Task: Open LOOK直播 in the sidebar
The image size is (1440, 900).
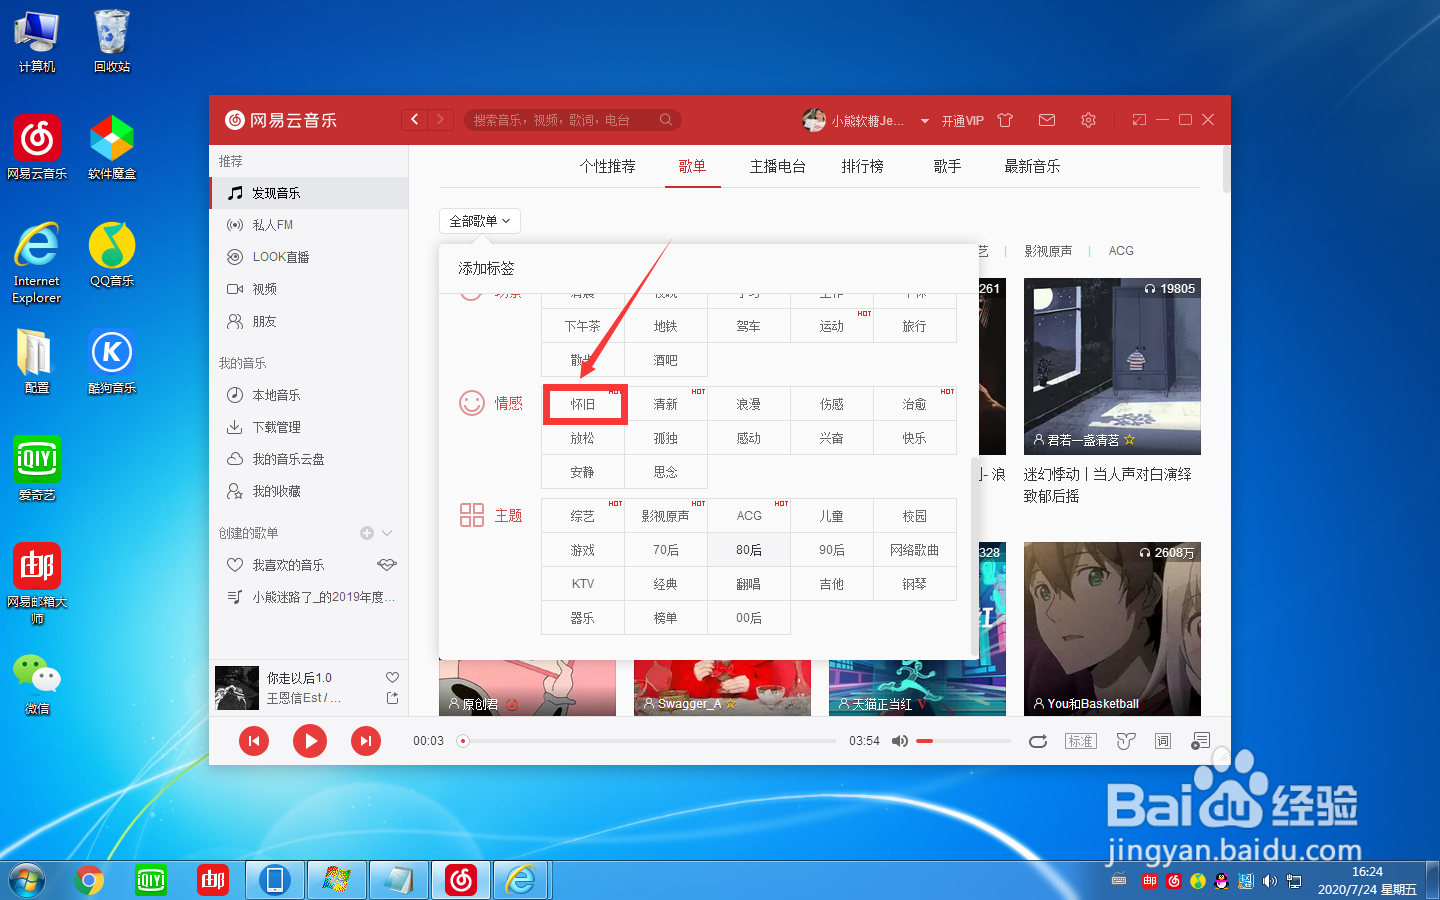Action: click(x=309, y=257)
